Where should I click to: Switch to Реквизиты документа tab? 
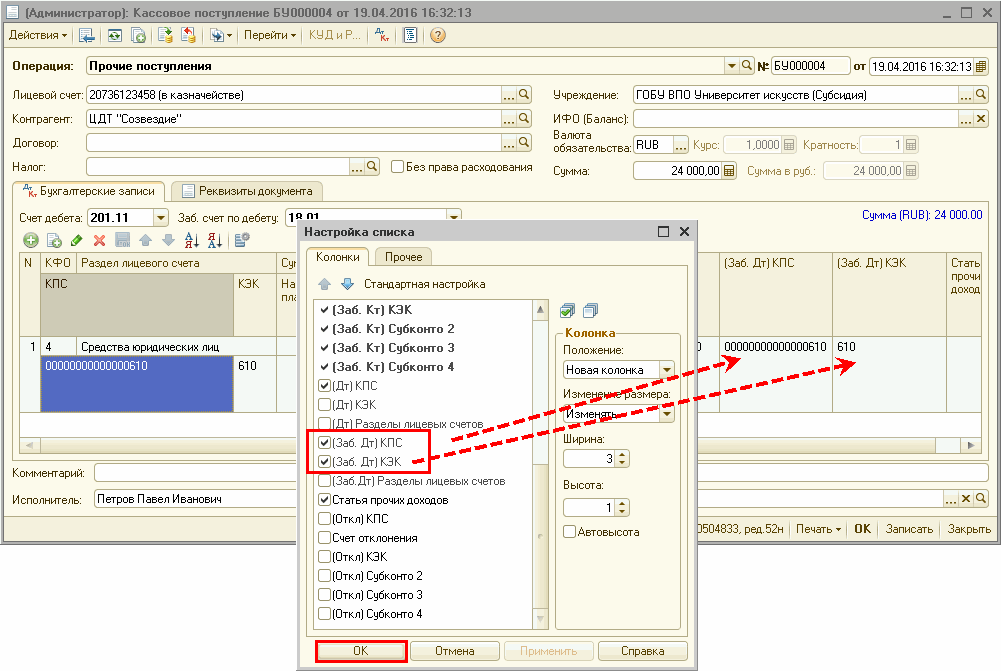click(x=248, y=191)
